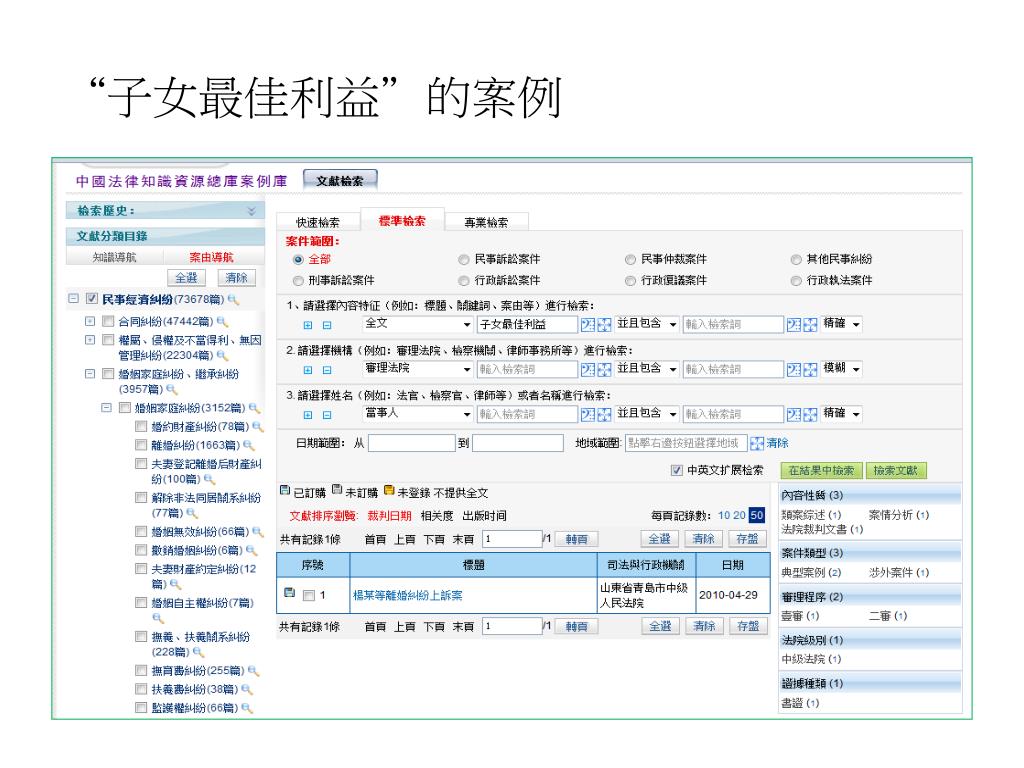Open 當事人 field dropdown
The width and height of the screenshot is (1024, 768).
[418, 414]
